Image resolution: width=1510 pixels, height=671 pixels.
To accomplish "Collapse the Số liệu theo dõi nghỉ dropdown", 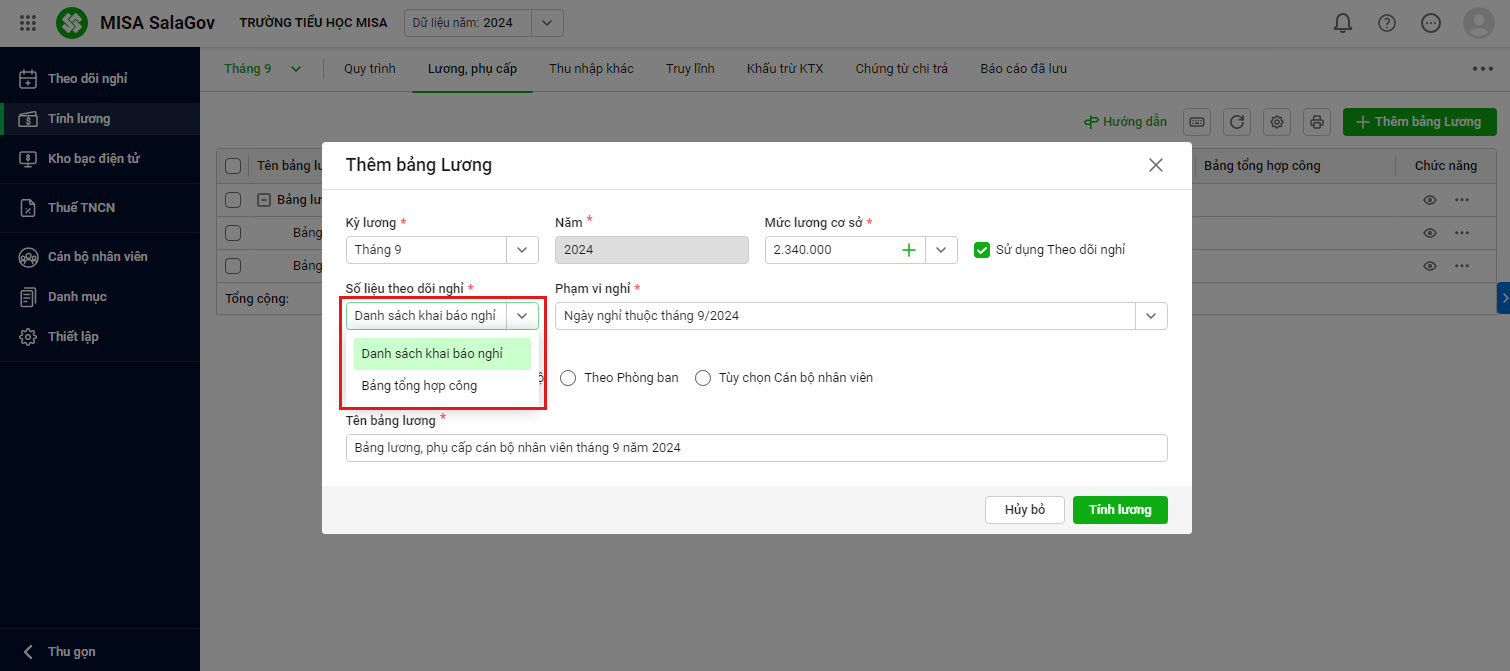I will (x=522, y=316).
